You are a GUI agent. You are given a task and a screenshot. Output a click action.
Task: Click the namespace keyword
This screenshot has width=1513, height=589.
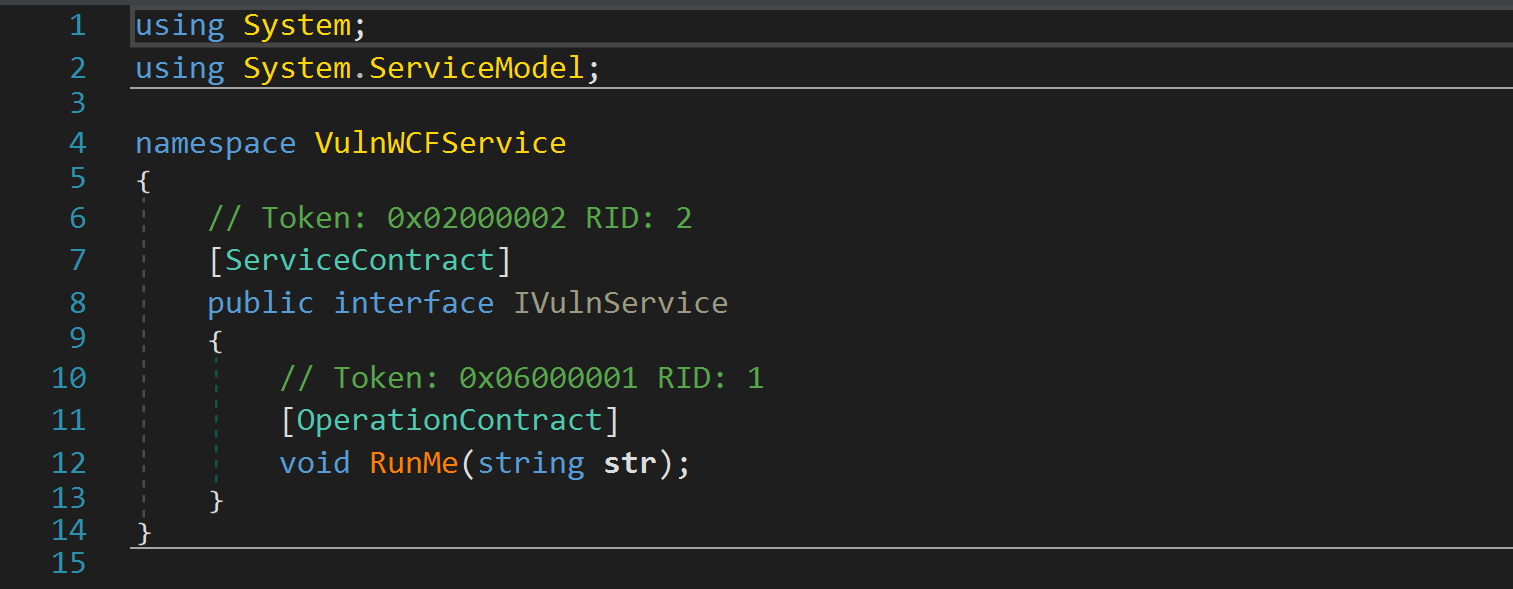click(216, 143)
